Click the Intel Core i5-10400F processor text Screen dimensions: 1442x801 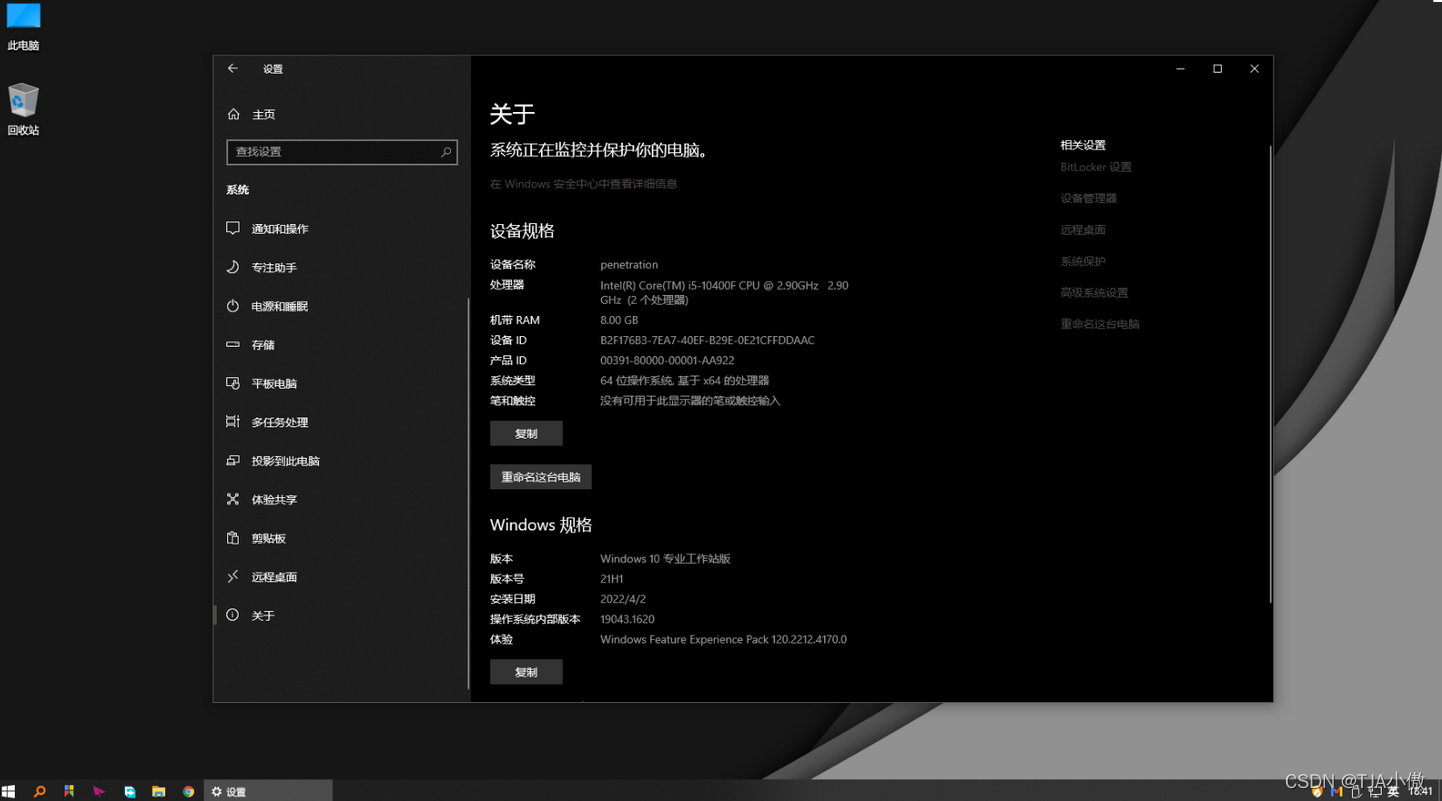tap(724, 292)
